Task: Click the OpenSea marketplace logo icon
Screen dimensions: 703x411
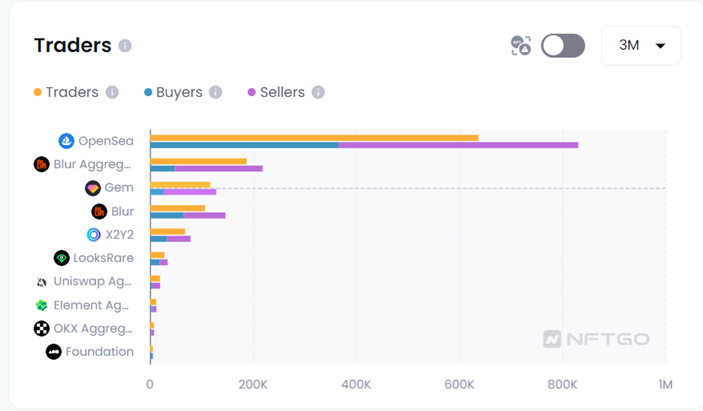Action: click(67, 141)
